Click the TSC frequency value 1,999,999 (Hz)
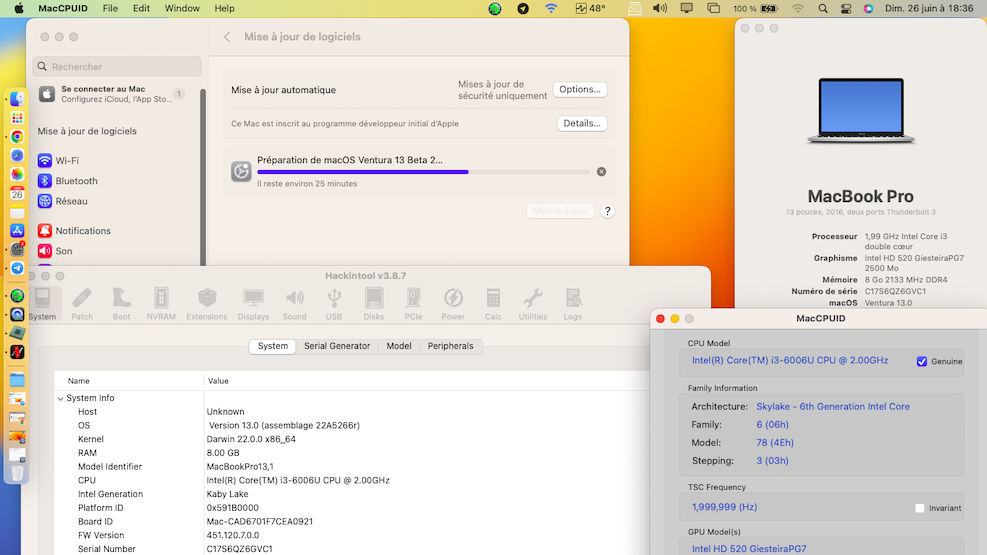 tap(724, 507)
